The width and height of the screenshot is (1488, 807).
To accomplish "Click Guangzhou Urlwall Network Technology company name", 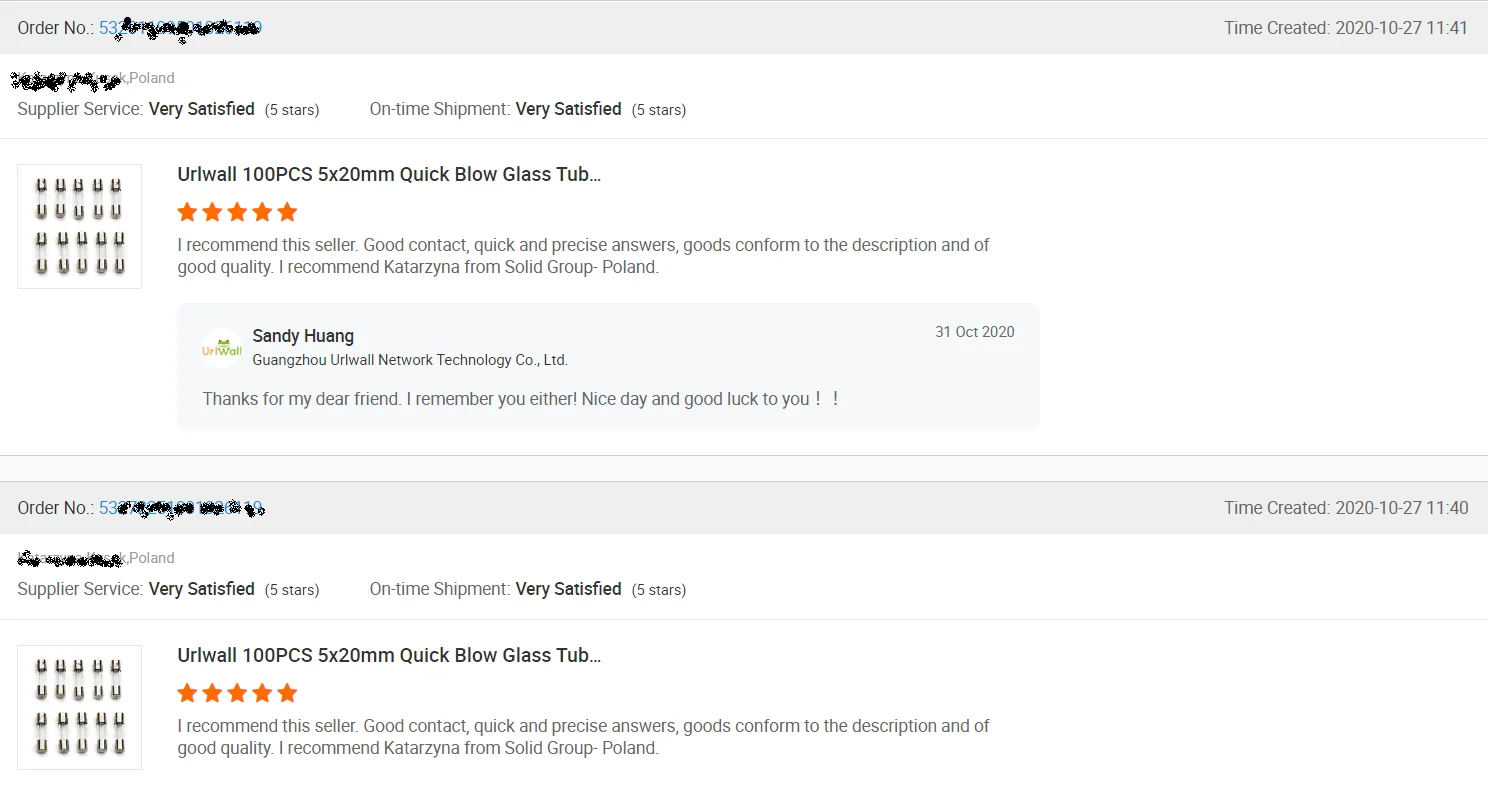I will [410, 360].
